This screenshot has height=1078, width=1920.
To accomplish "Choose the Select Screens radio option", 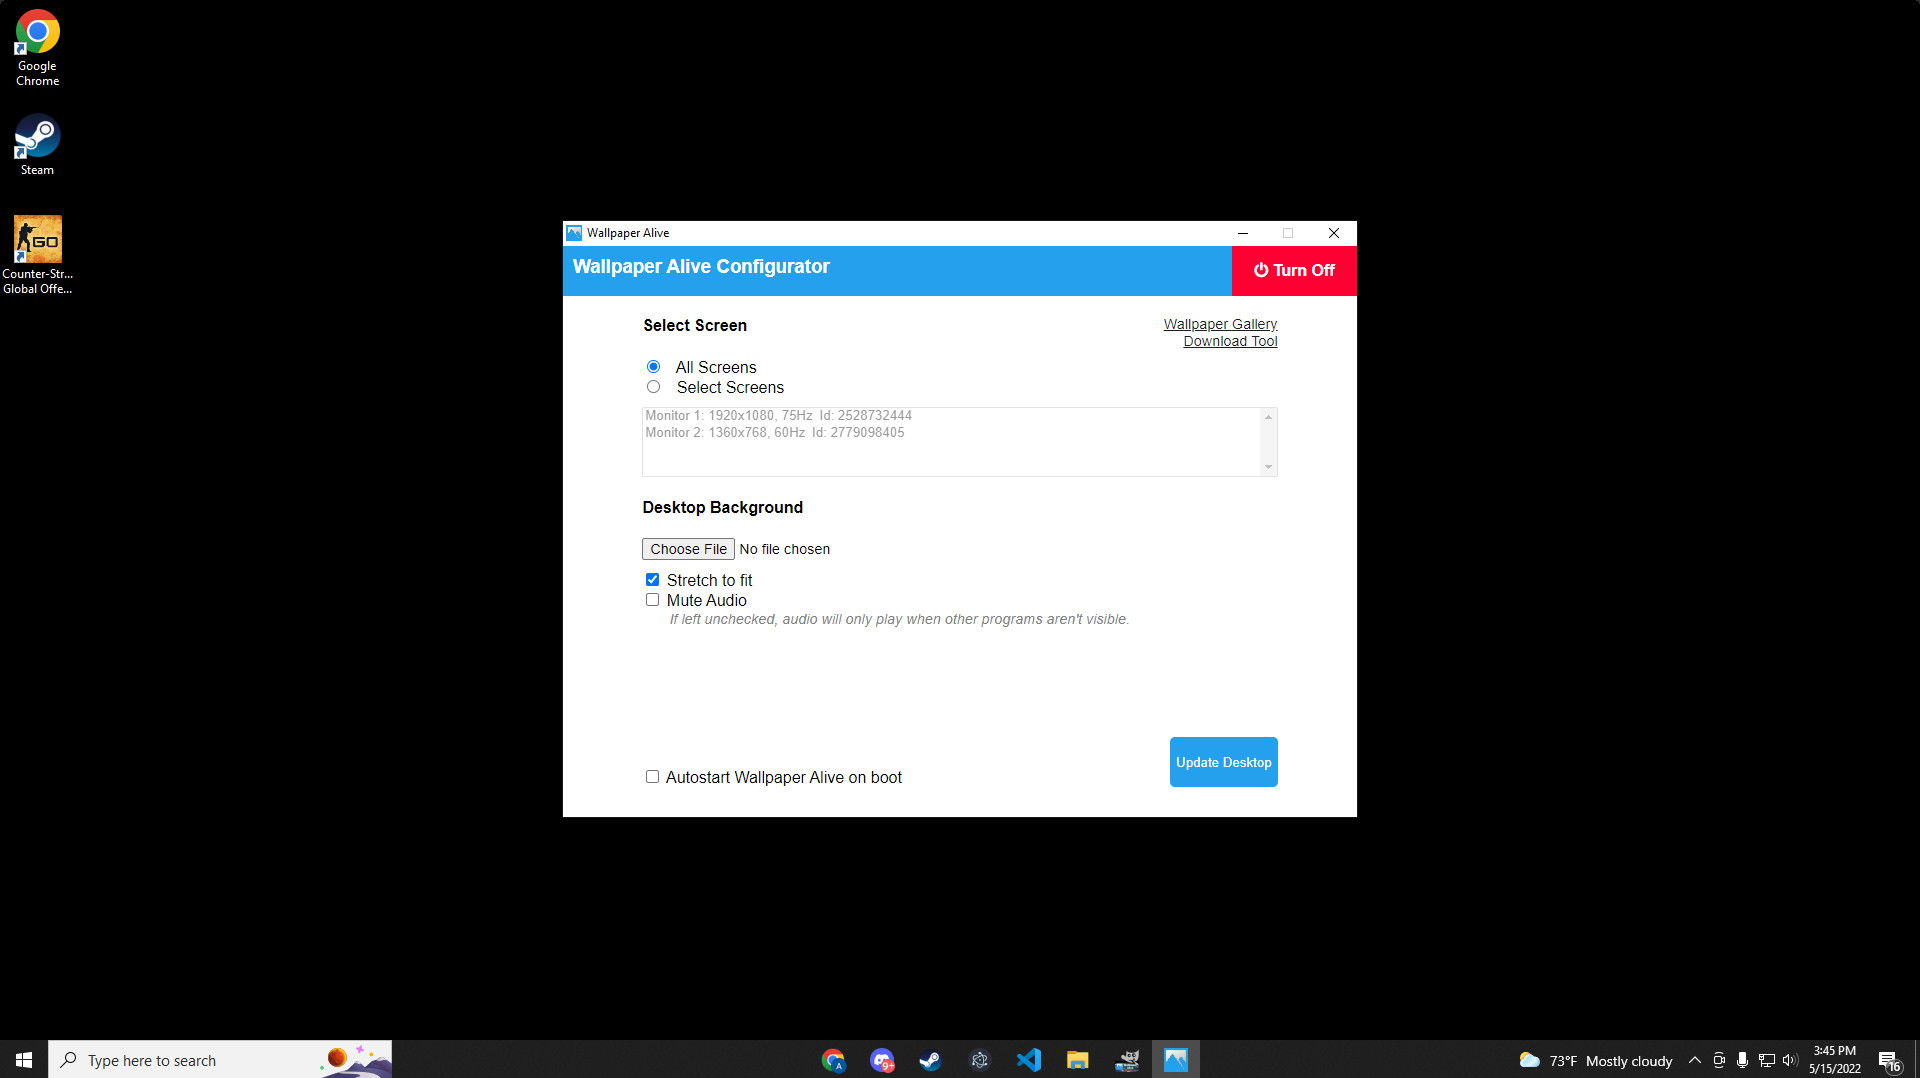I will coord(653,387).
